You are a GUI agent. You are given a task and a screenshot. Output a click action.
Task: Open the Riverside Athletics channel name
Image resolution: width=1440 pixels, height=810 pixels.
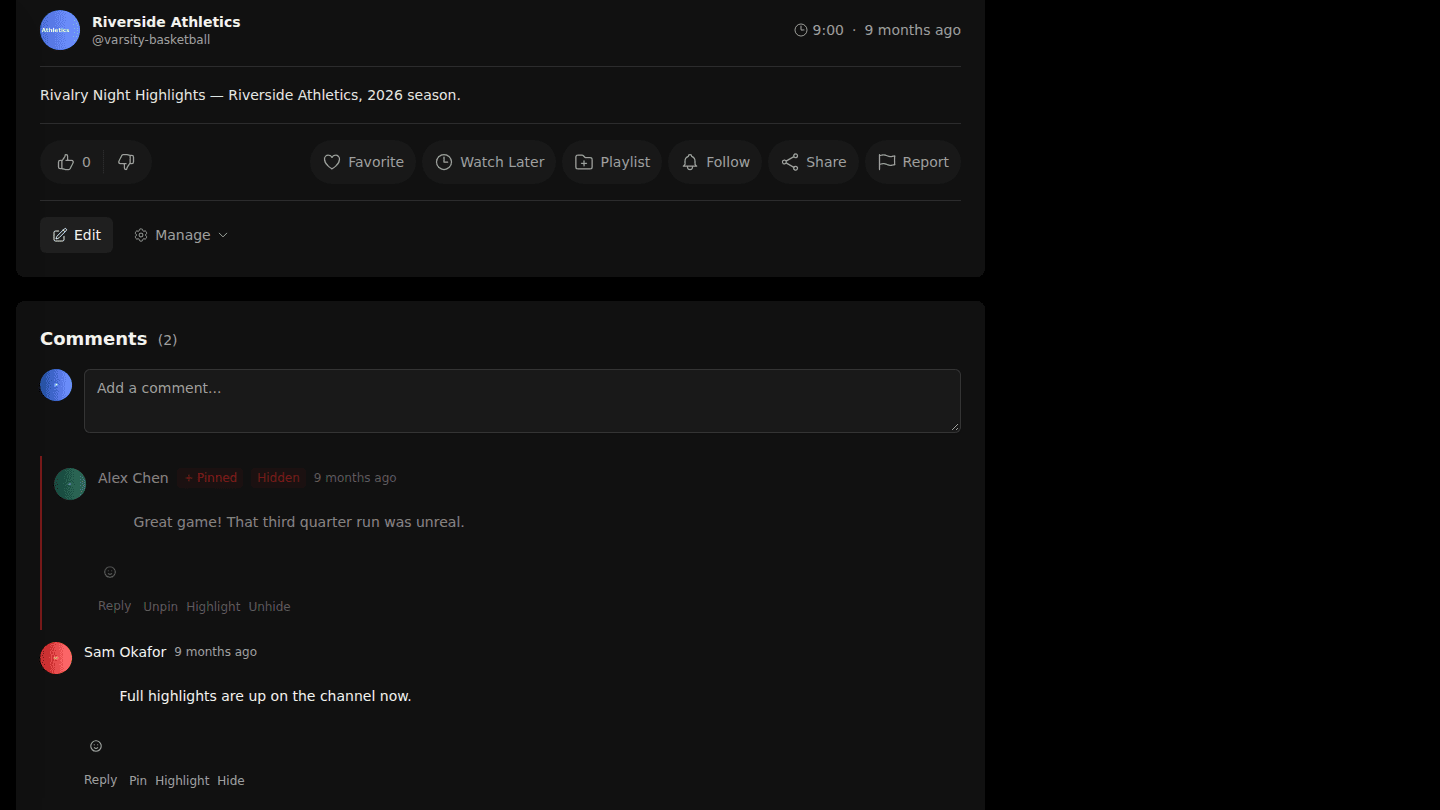coord(166,22)
